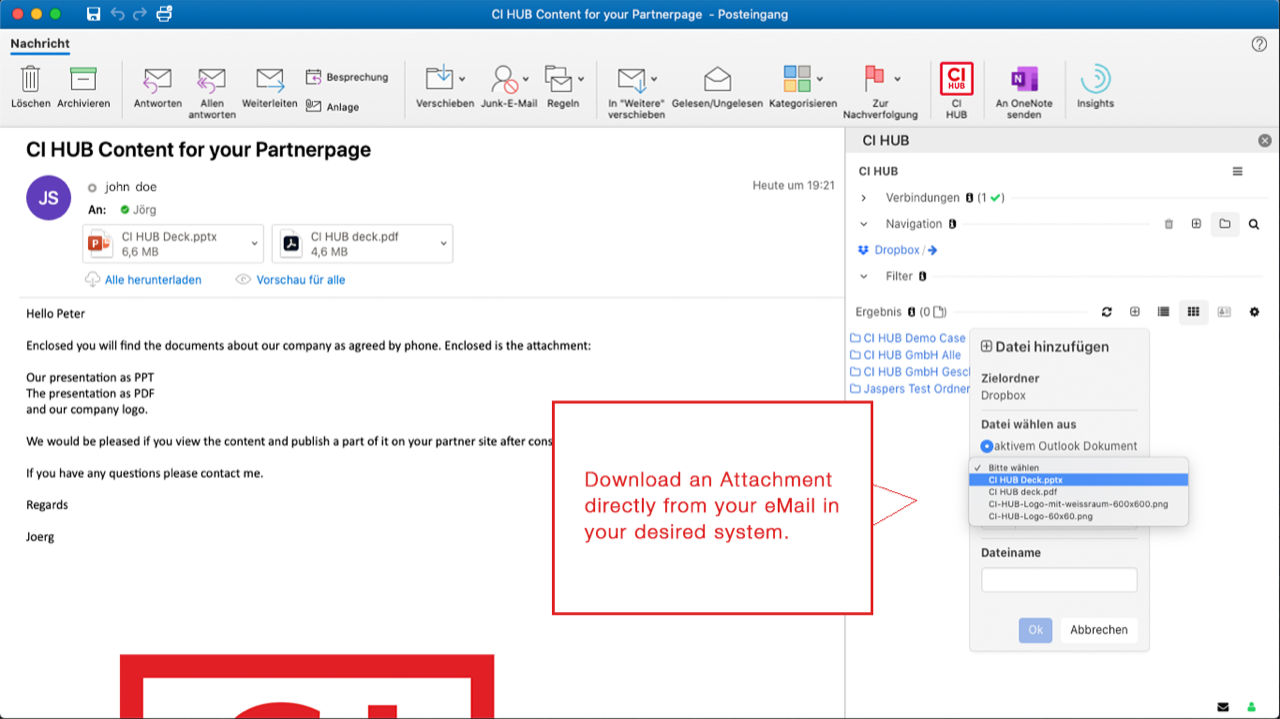Collapse the Filter section
1280x719 pixels.
click(864, 276)
